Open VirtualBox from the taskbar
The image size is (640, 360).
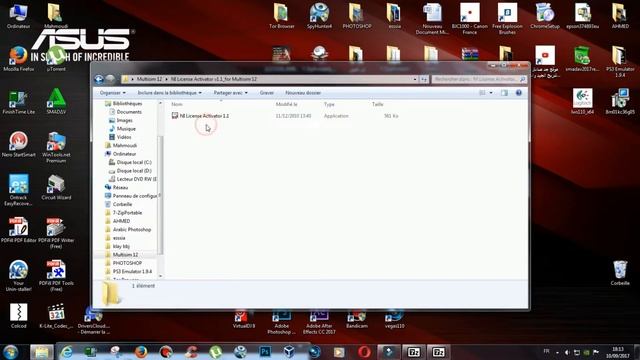pyautogui.click(x=289, y=352)
